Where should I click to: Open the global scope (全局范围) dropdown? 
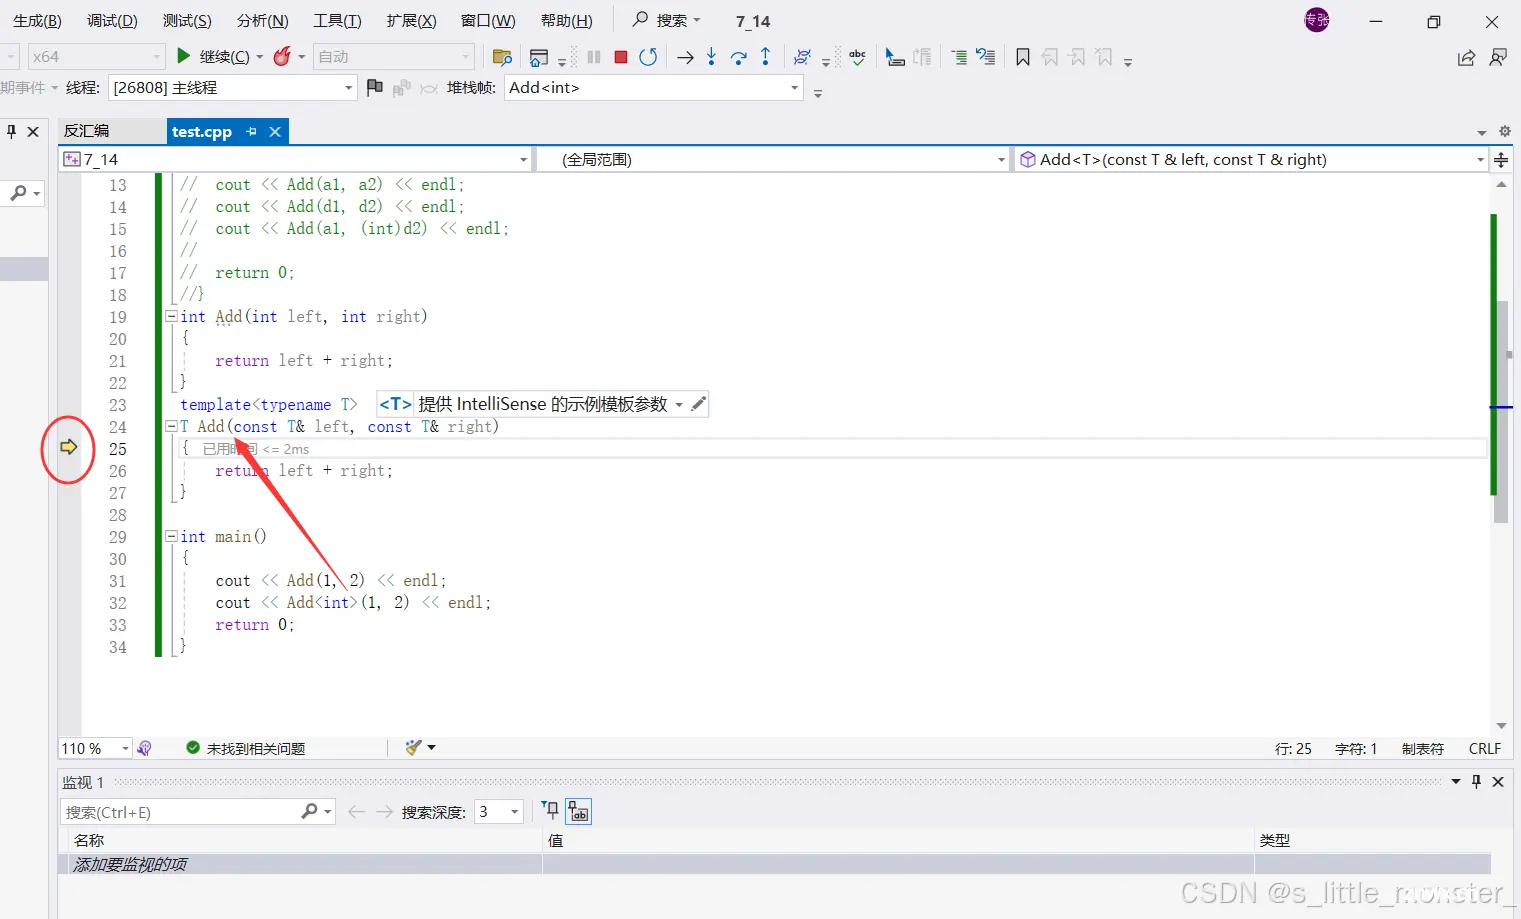click(1001, 160)
